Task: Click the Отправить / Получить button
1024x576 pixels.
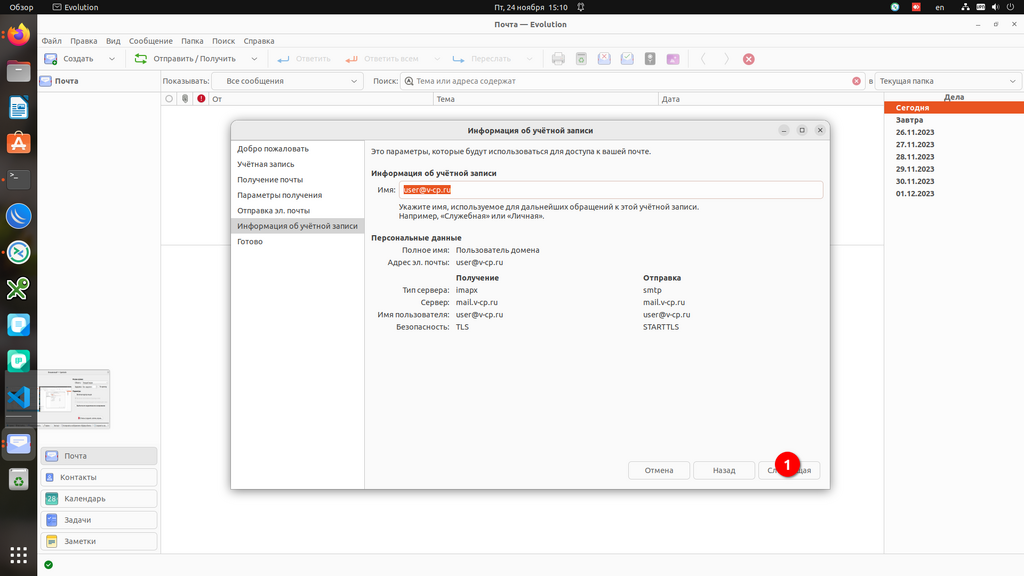Action: click(x=186, y=59)
